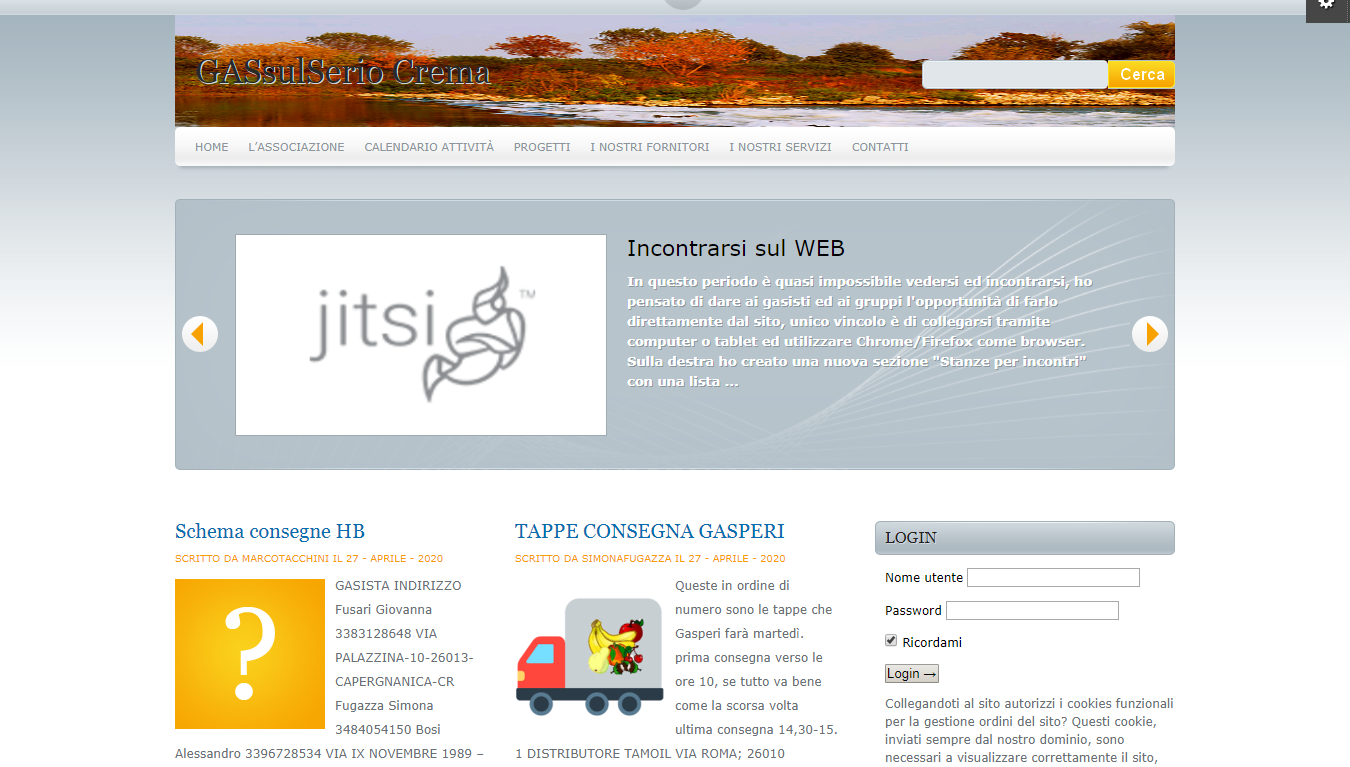Open the L'ASSOCIAZIONE menu item
Viewport: 1350px width, 767px height.
click(x=296, y=147)
